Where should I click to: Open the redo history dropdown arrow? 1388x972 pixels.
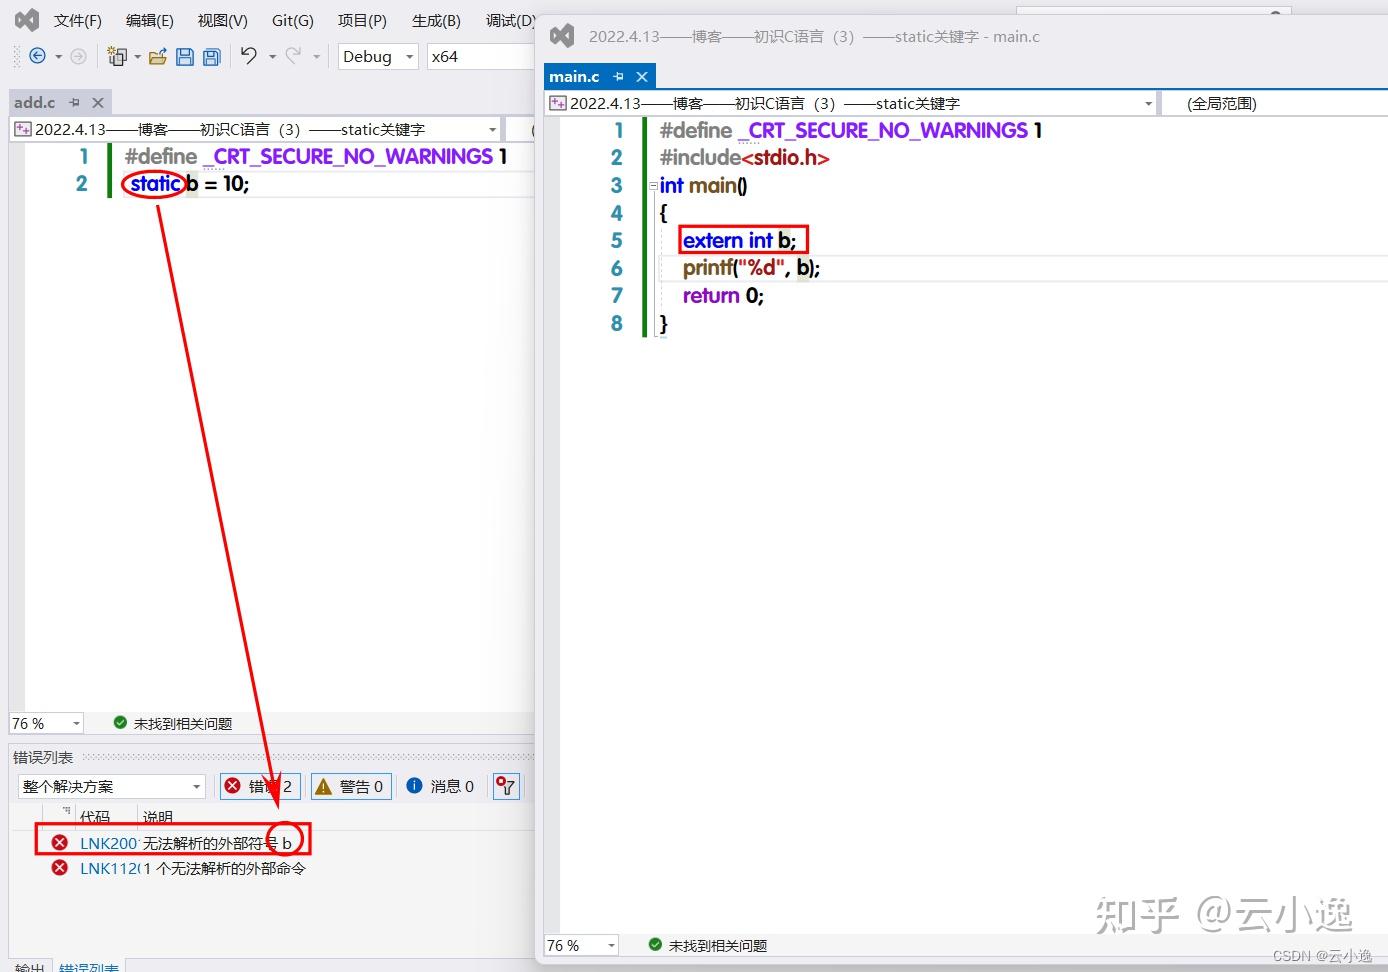click(x=316, y=57)
